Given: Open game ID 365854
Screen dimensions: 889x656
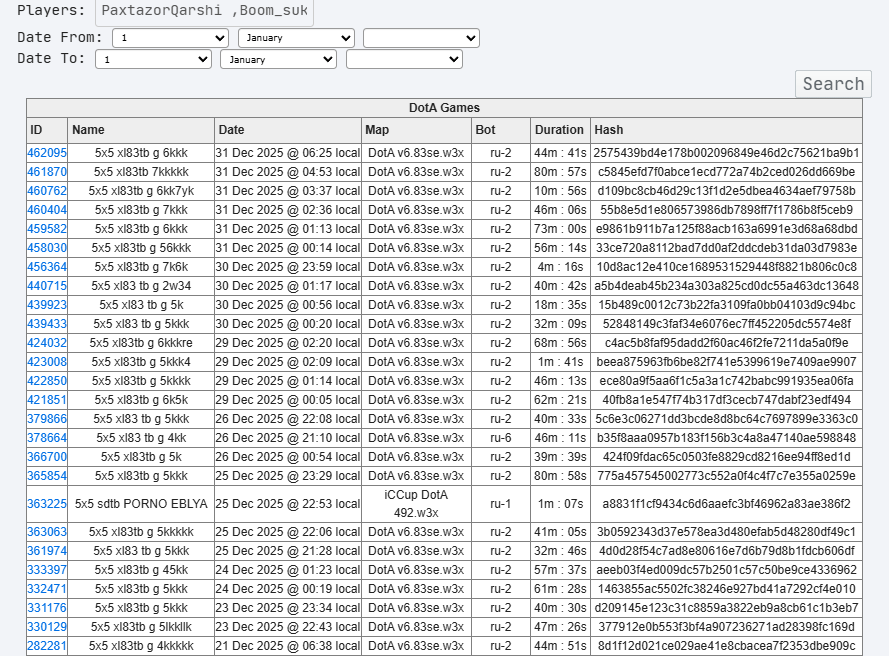Looking at the screenshot, I should coord(47,476).
